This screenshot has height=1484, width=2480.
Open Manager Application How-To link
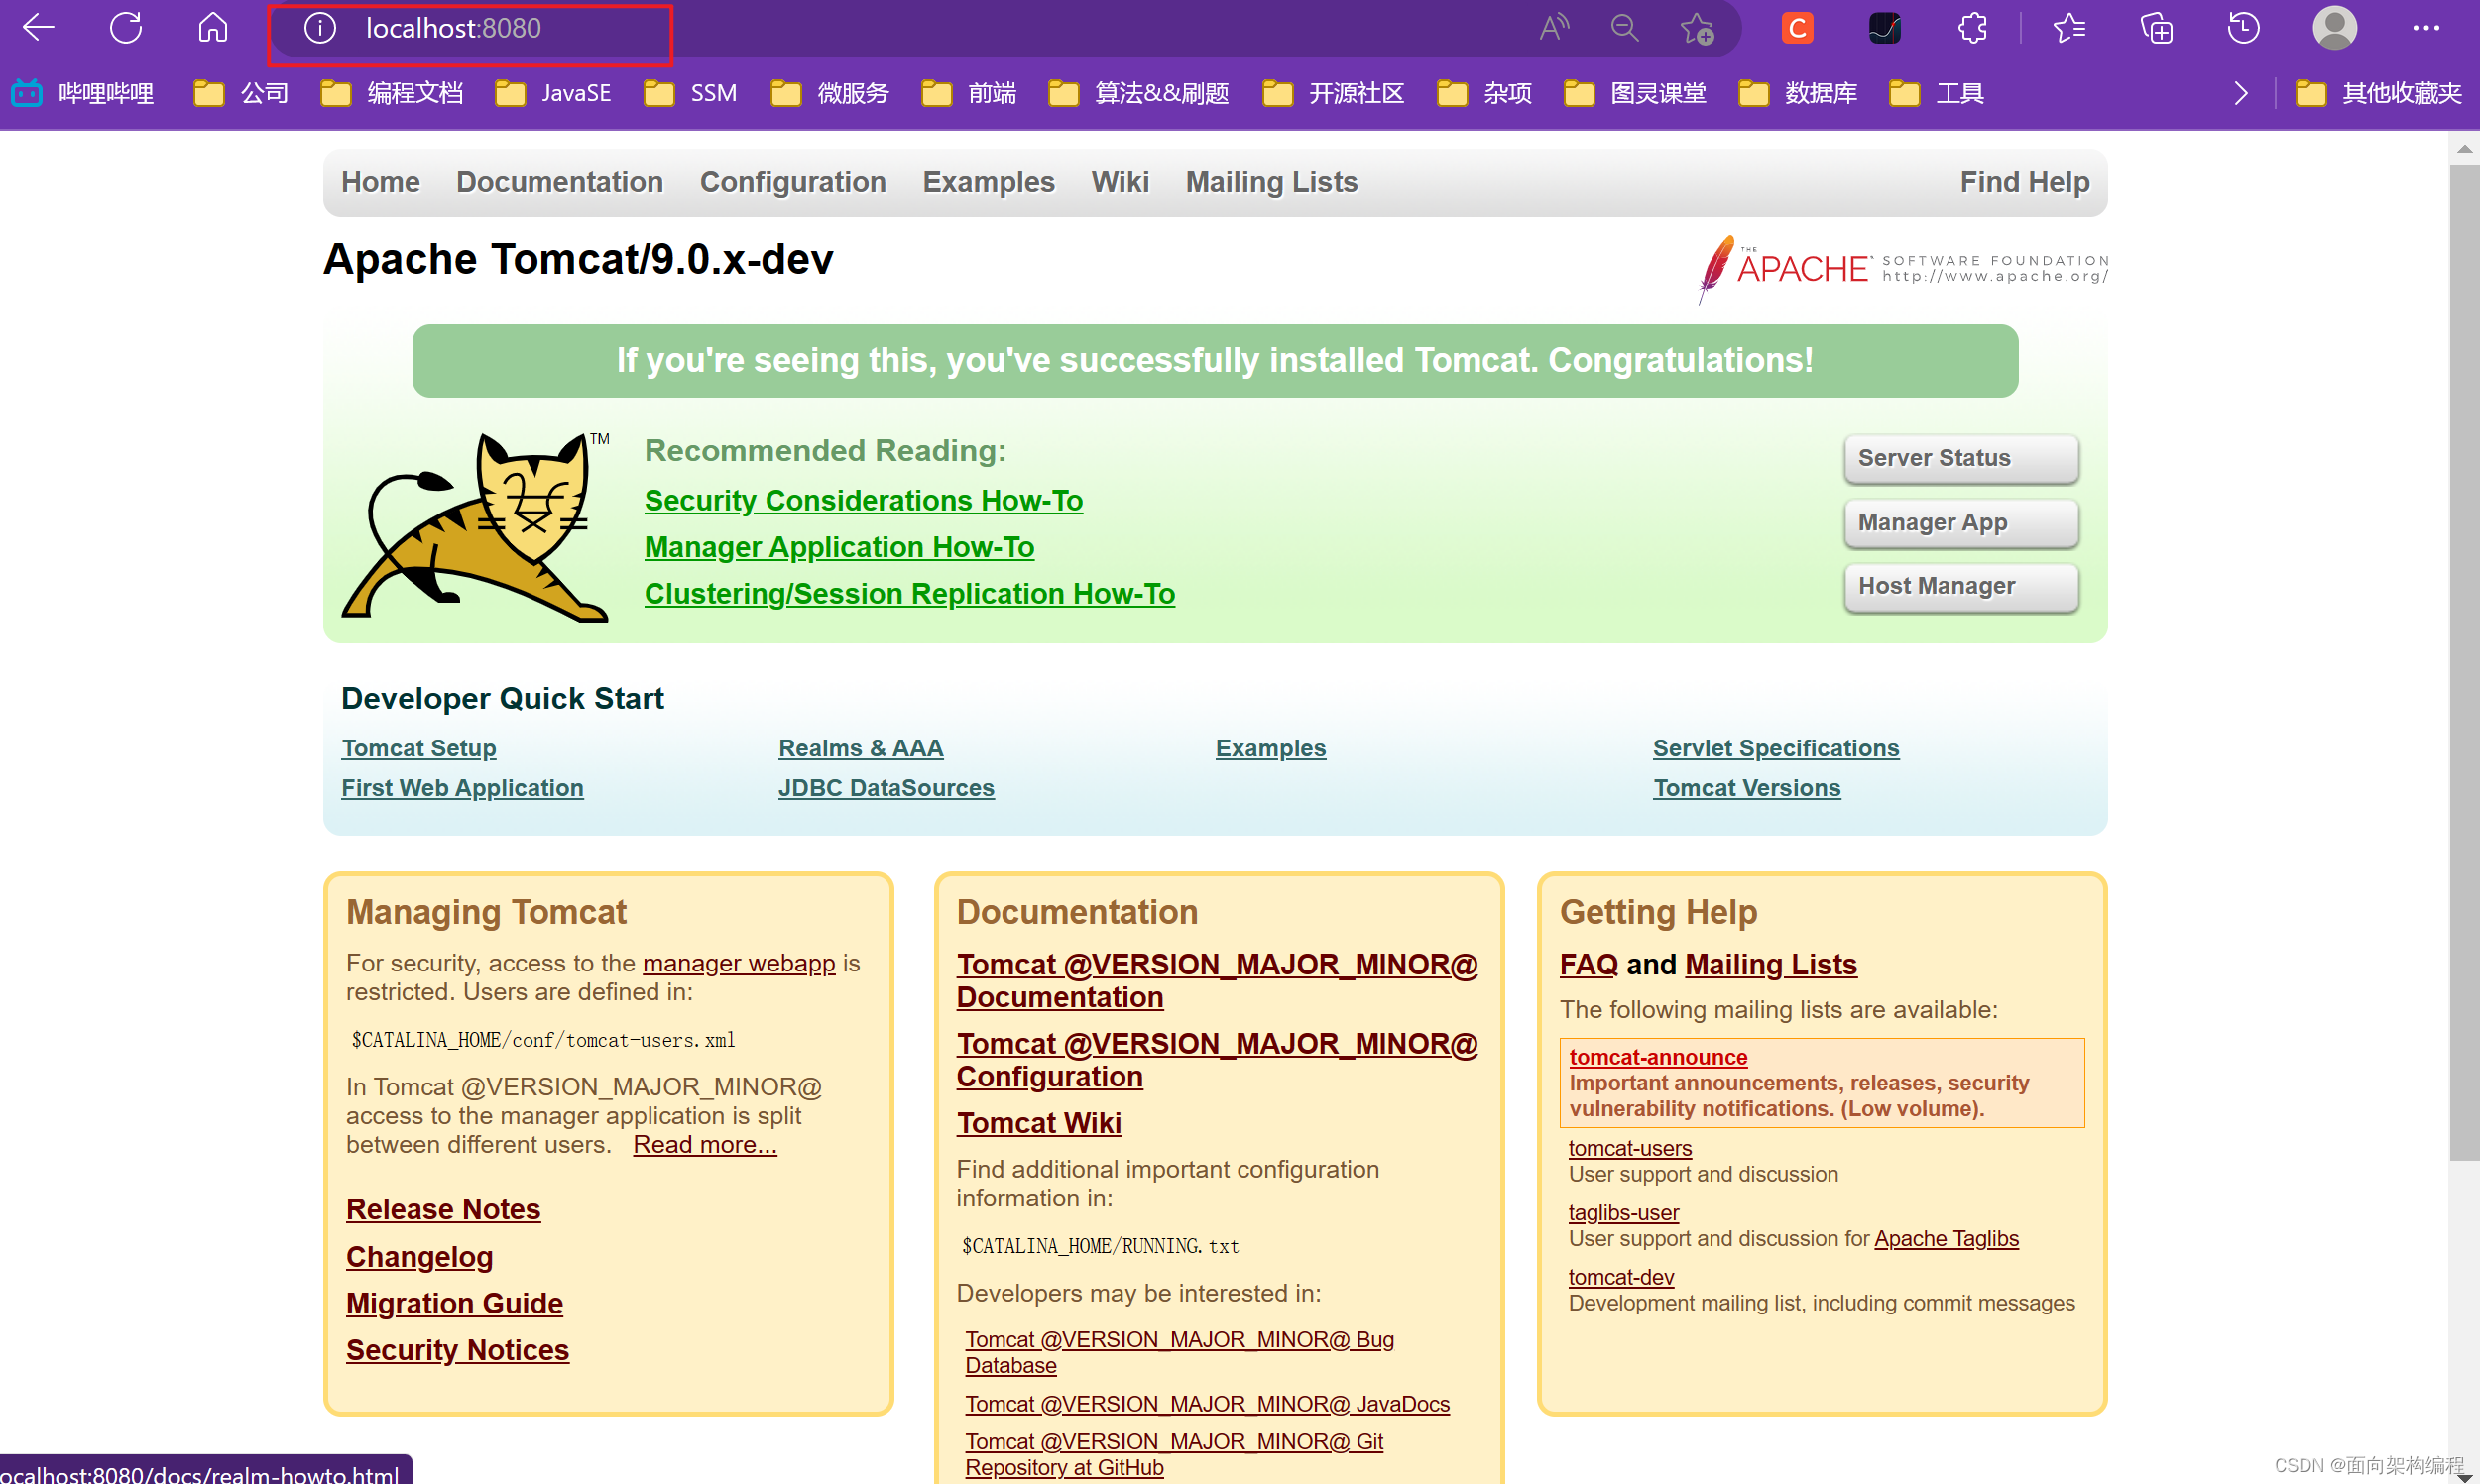click(x=839, y=548)
